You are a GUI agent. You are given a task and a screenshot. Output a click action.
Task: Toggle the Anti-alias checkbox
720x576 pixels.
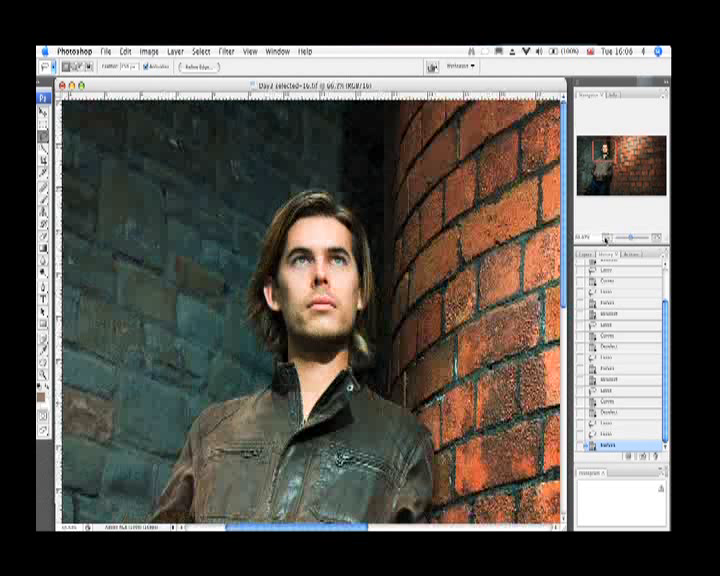point(146,67)
